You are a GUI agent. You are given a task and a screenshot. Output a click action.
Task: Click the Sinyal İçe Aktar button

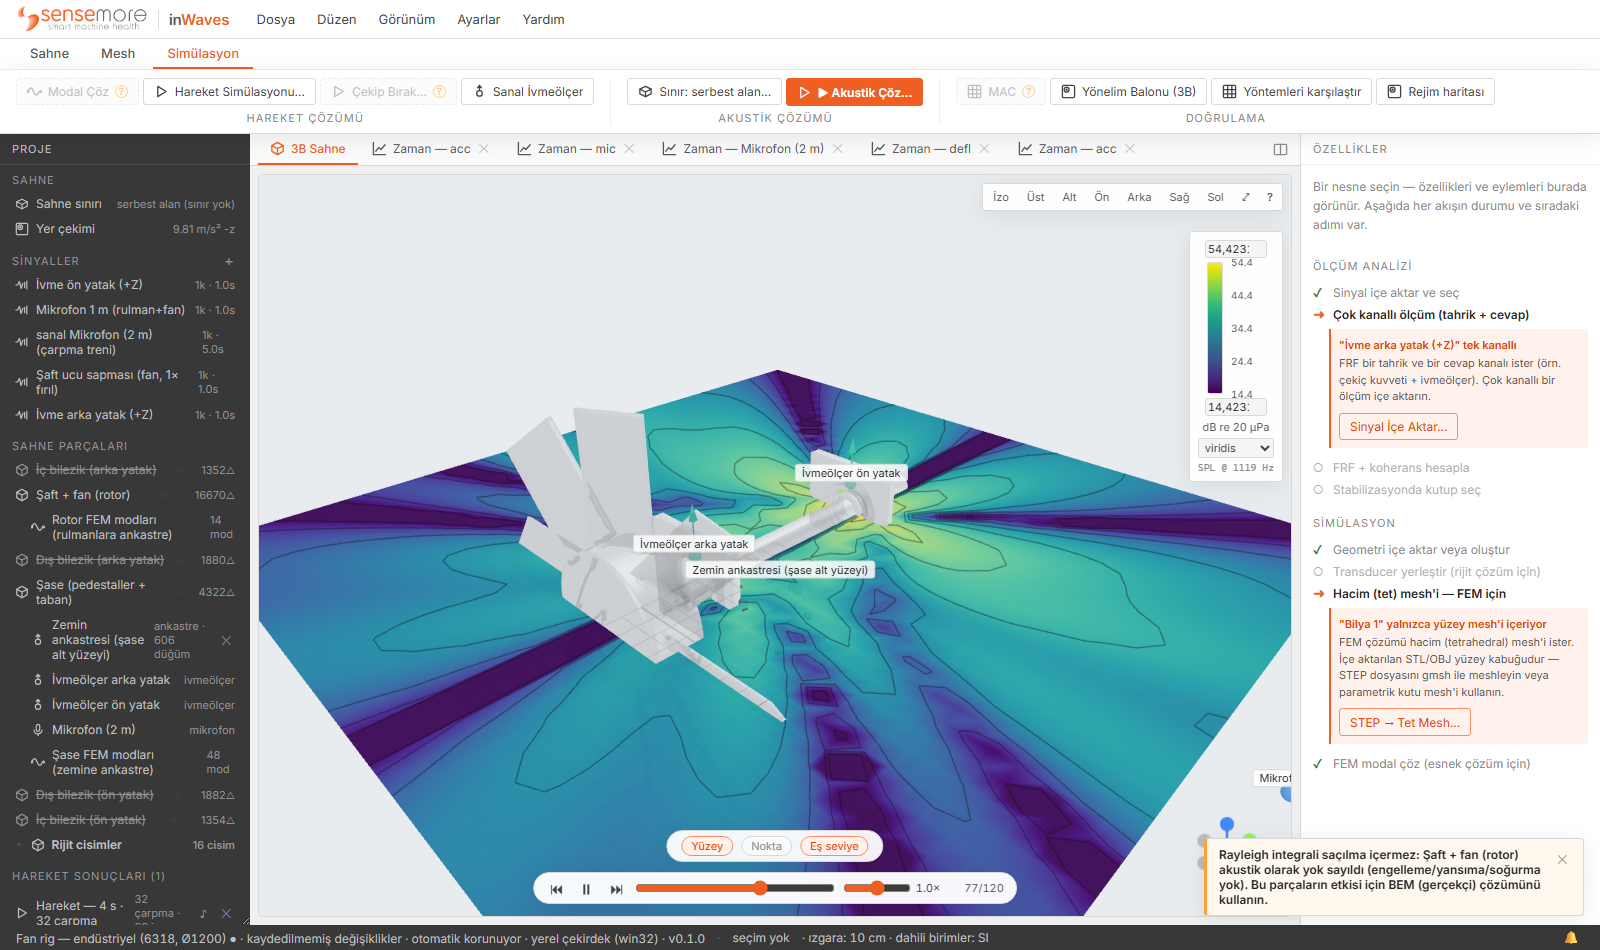coord(1398,427)
